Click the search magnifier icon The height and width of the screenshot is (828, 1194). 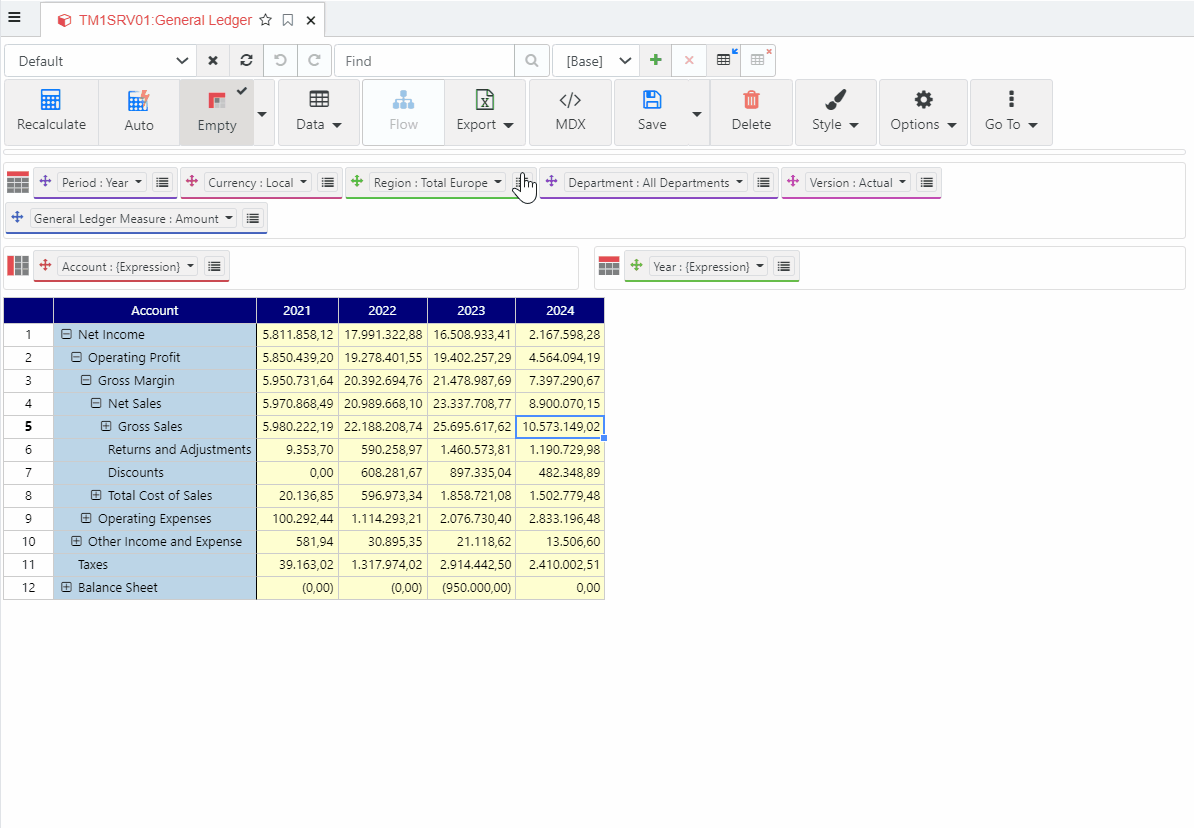[x=532, y=61]
